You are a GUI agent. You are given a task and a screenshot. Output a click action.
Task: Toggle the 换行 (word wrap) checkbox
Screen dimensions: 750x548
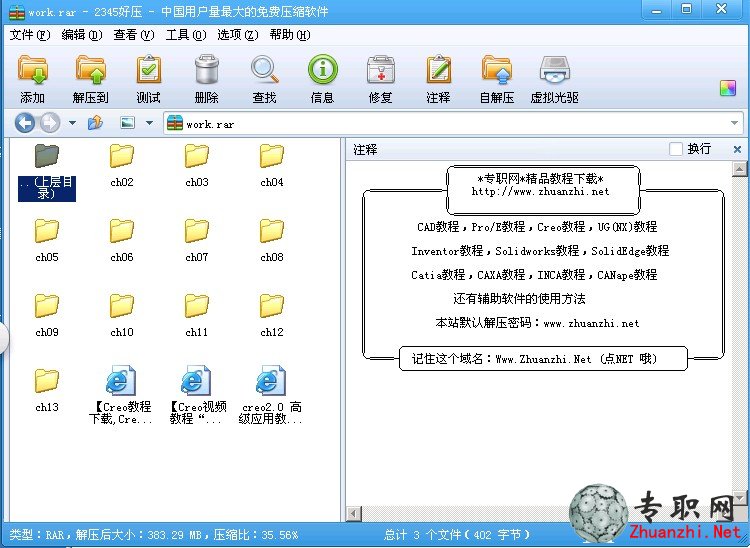[x=675, y=149]
